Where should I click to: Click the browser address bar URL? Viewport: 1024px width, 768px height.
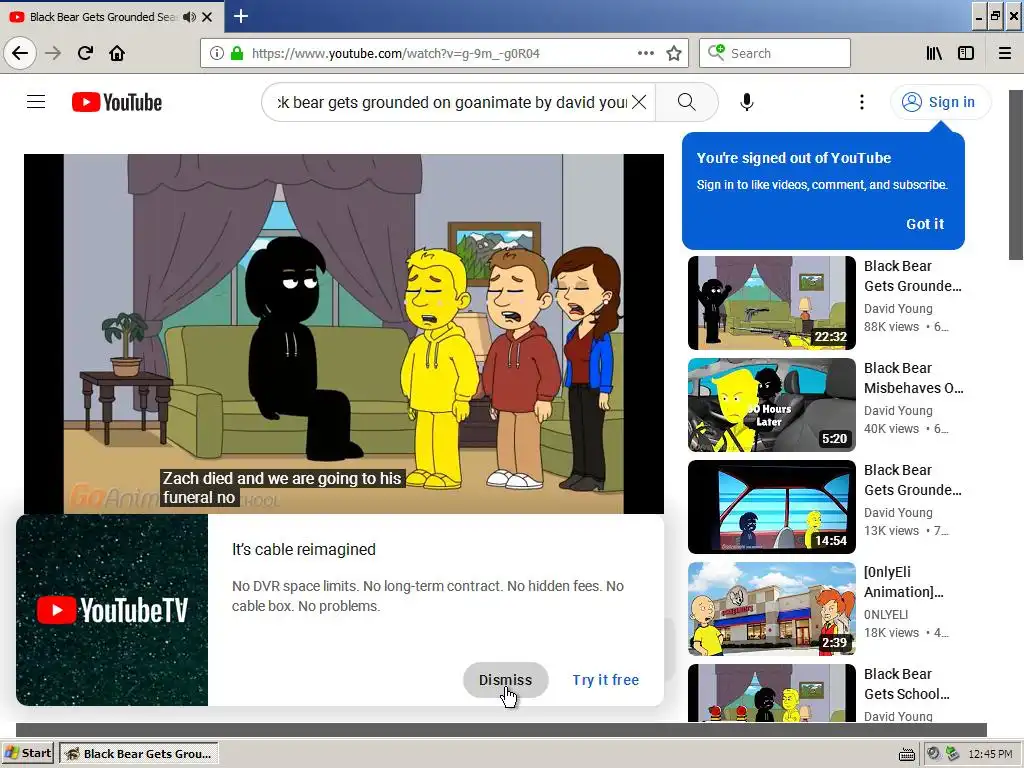pyautogui.click(x=396, y=54)
